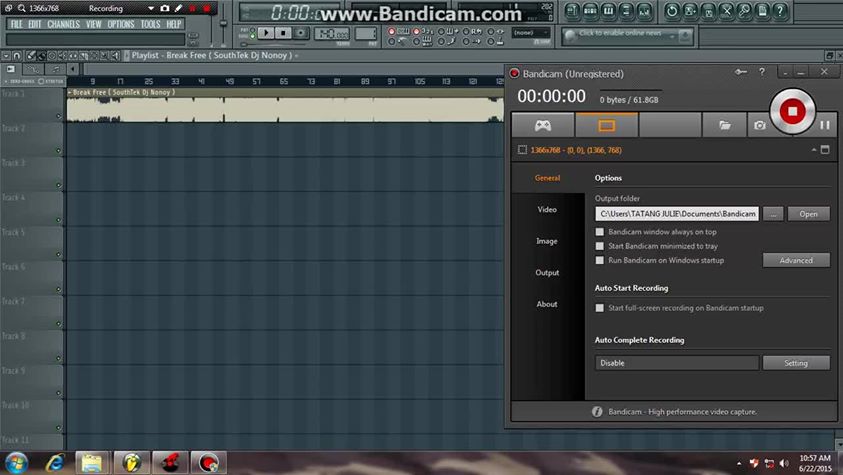Open the playlist options dropdown arrow
The image size is (843, 475).
6,55
